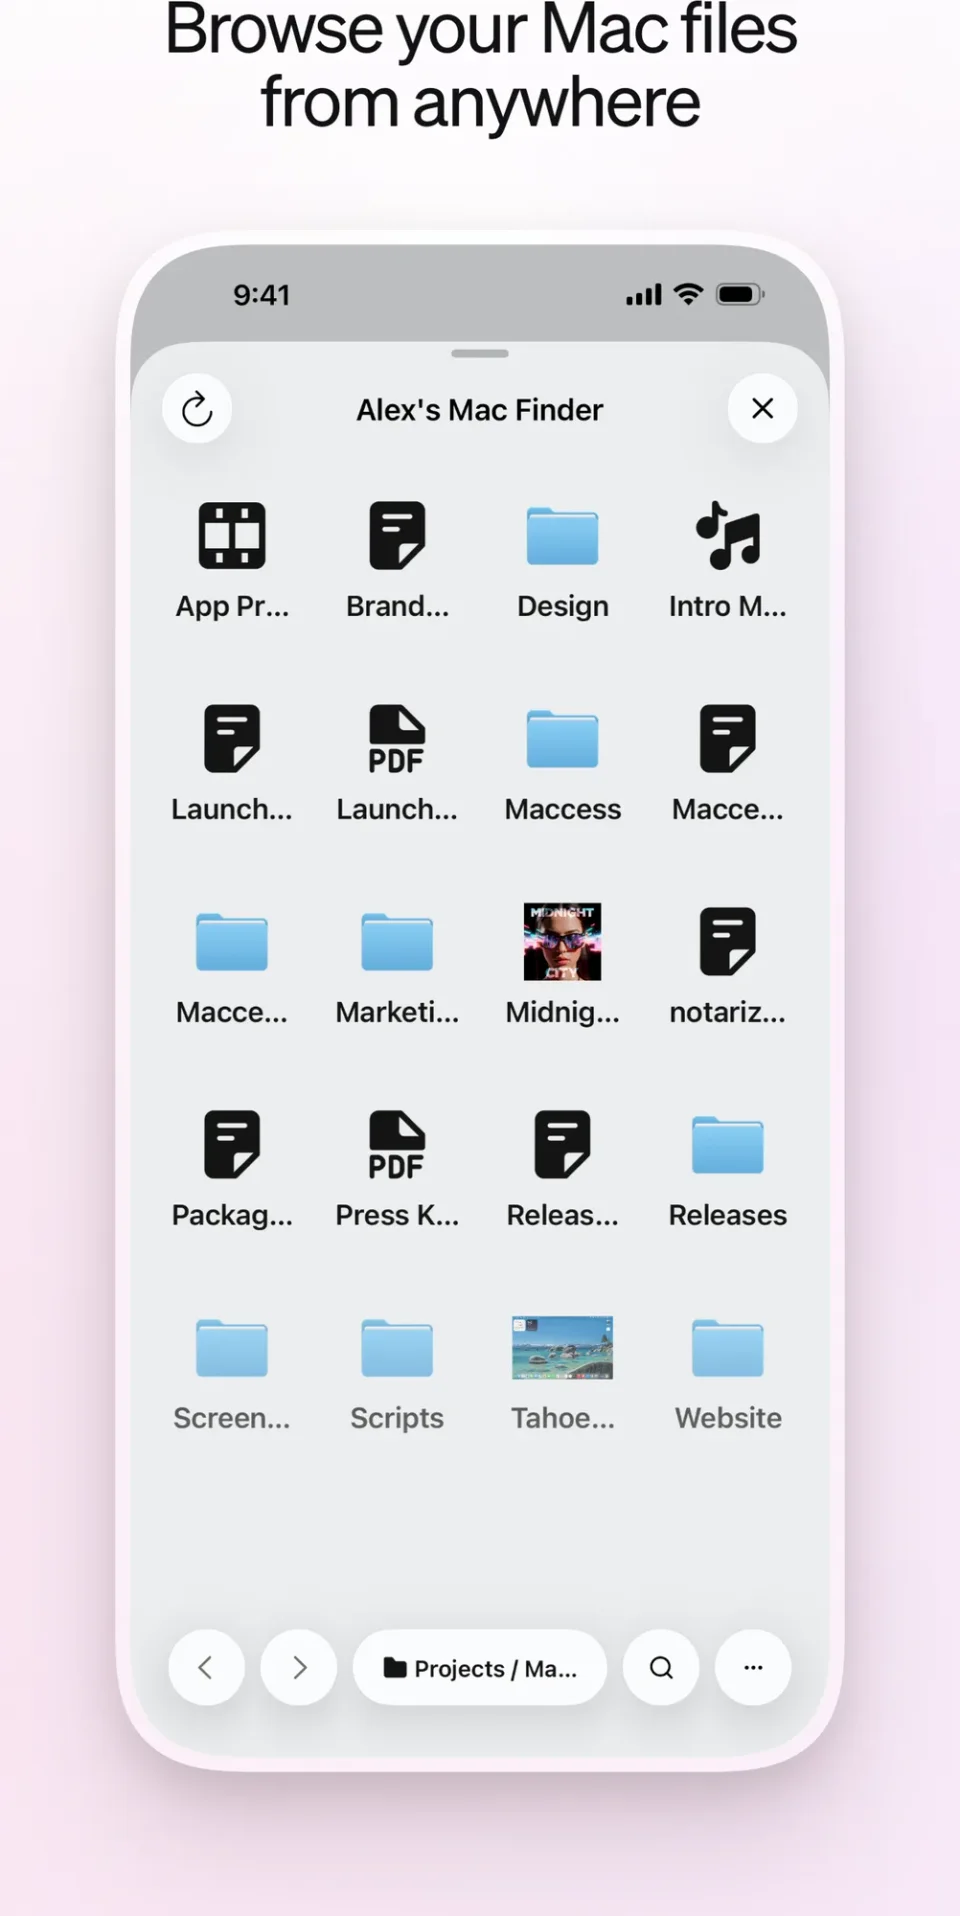Screen dimensions: 960x1916
Task: Open the Website folder icon
Action: pos(728,1348)
